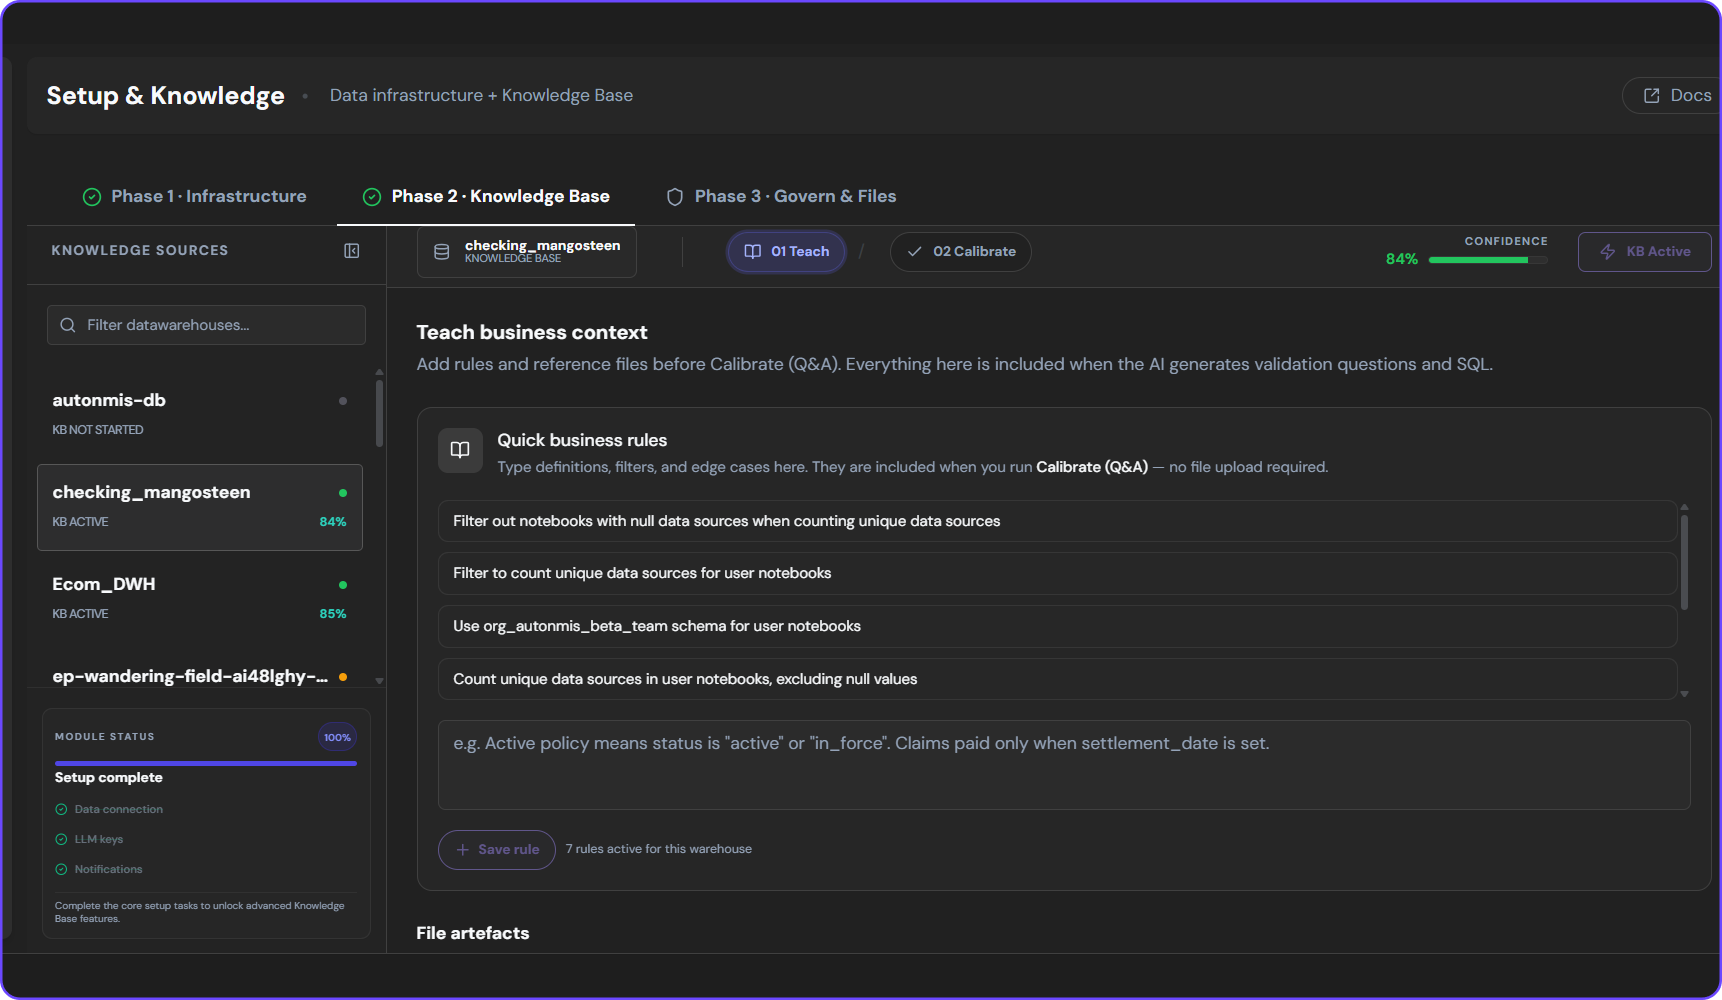Click the Save rule button
Image resolution: width=1722 pixels, height=1000 pixels.
497,850
